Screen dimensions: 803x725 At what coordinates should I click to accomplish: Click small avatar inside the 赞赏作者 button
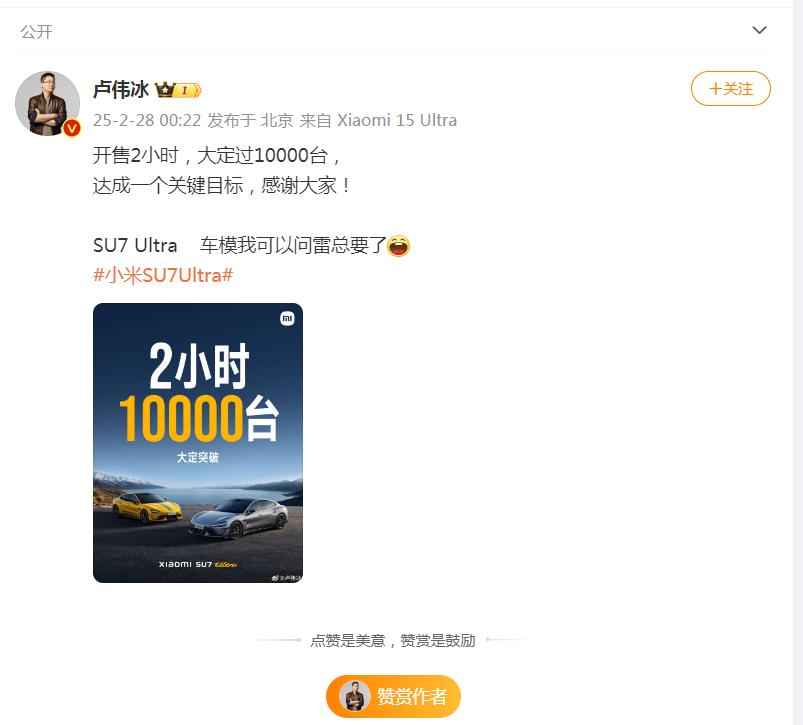(x=354, y=696)
